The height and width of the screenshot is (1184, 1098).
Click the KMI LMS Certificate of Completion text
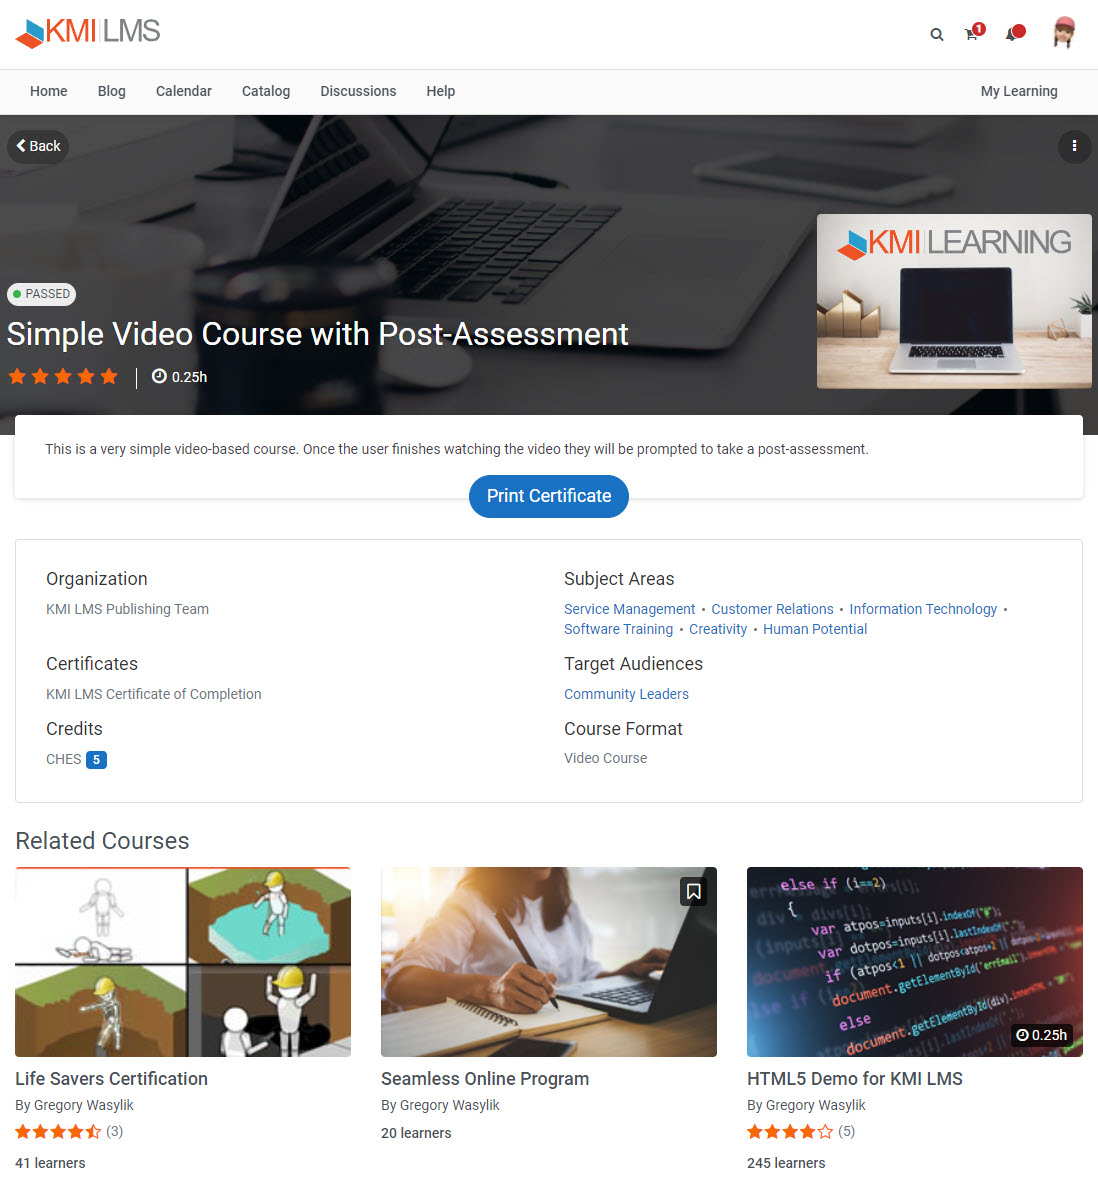coord(154,695)
